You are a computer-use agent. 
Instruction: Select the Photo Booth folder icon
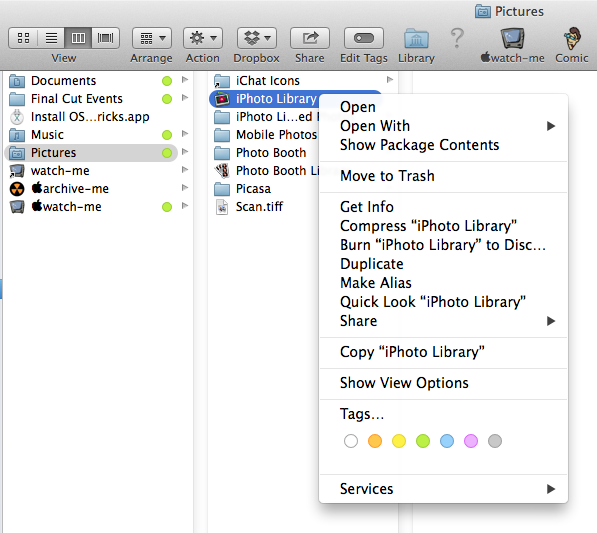pos(222,153)
